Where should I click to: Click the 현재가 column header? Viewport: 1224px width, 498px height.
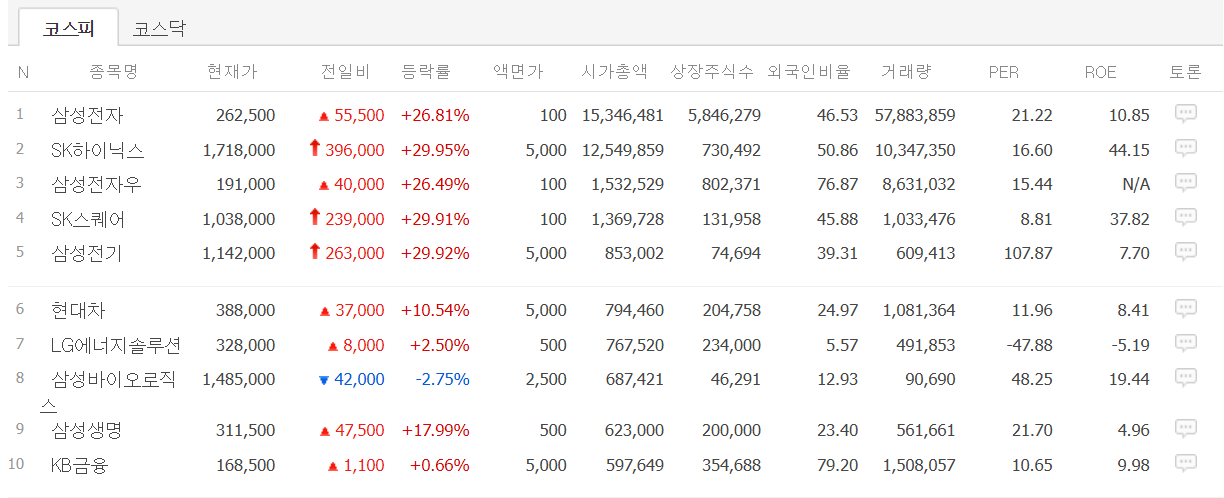(232, 72)
